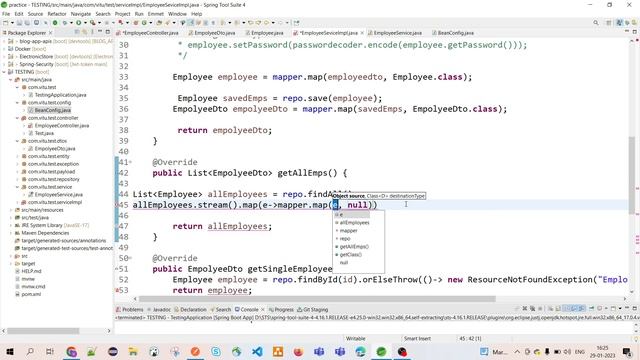Viewport: 640px width, 360px height.
Task: Open the Java perspective icon at top right
Action: point(620,23)
